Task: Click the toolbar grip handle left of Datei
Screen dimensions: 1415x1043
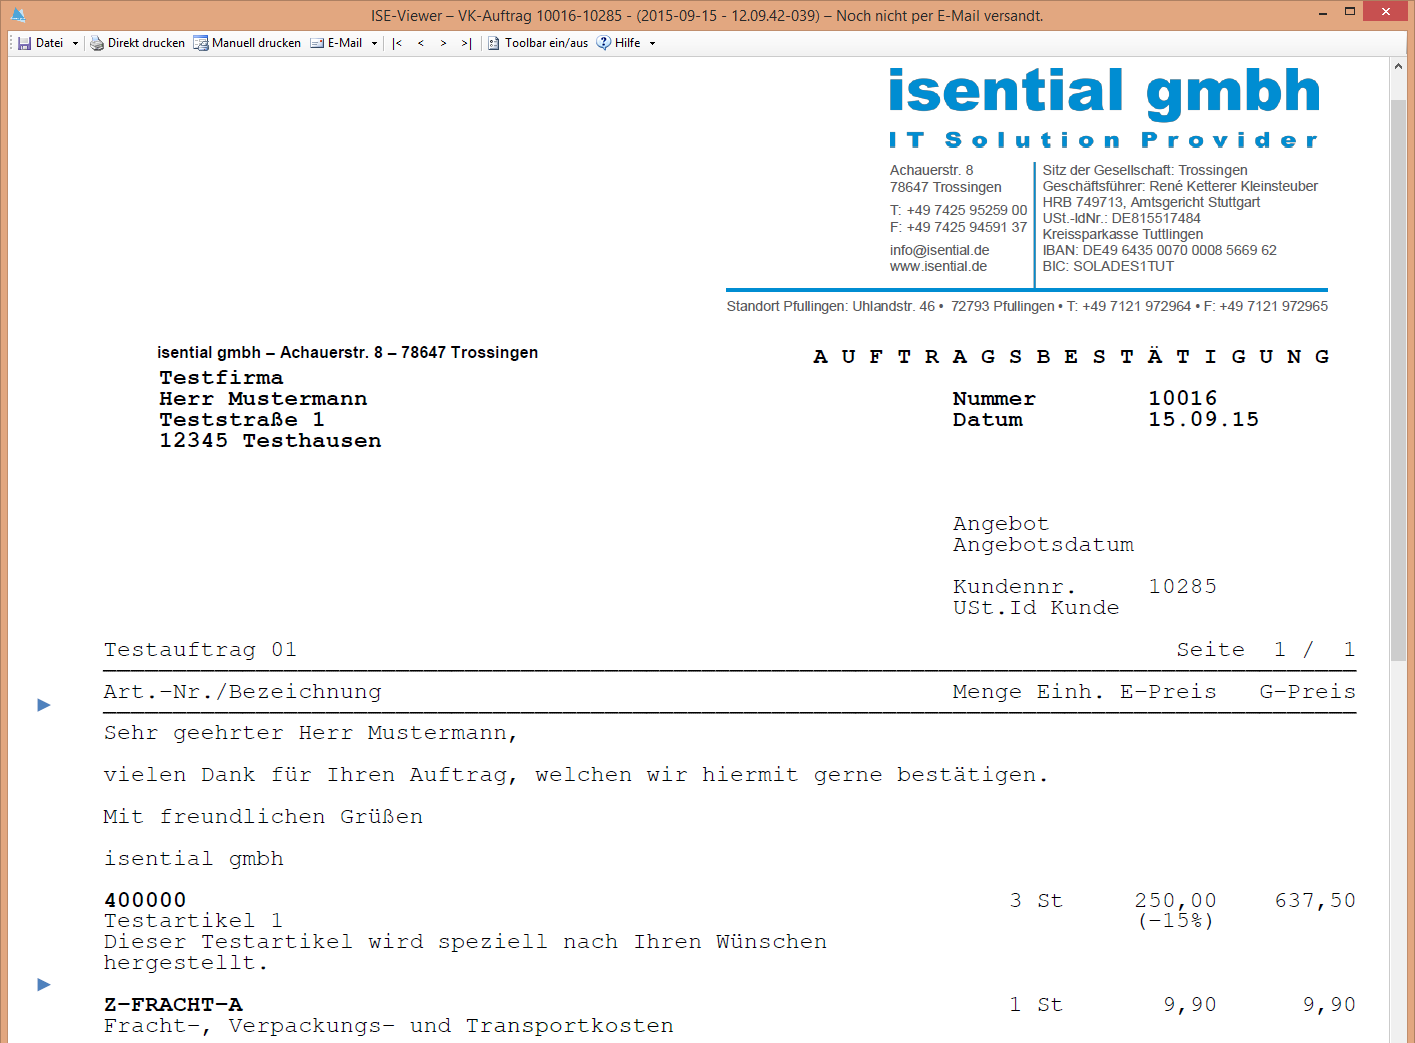Action: [12, 43]
